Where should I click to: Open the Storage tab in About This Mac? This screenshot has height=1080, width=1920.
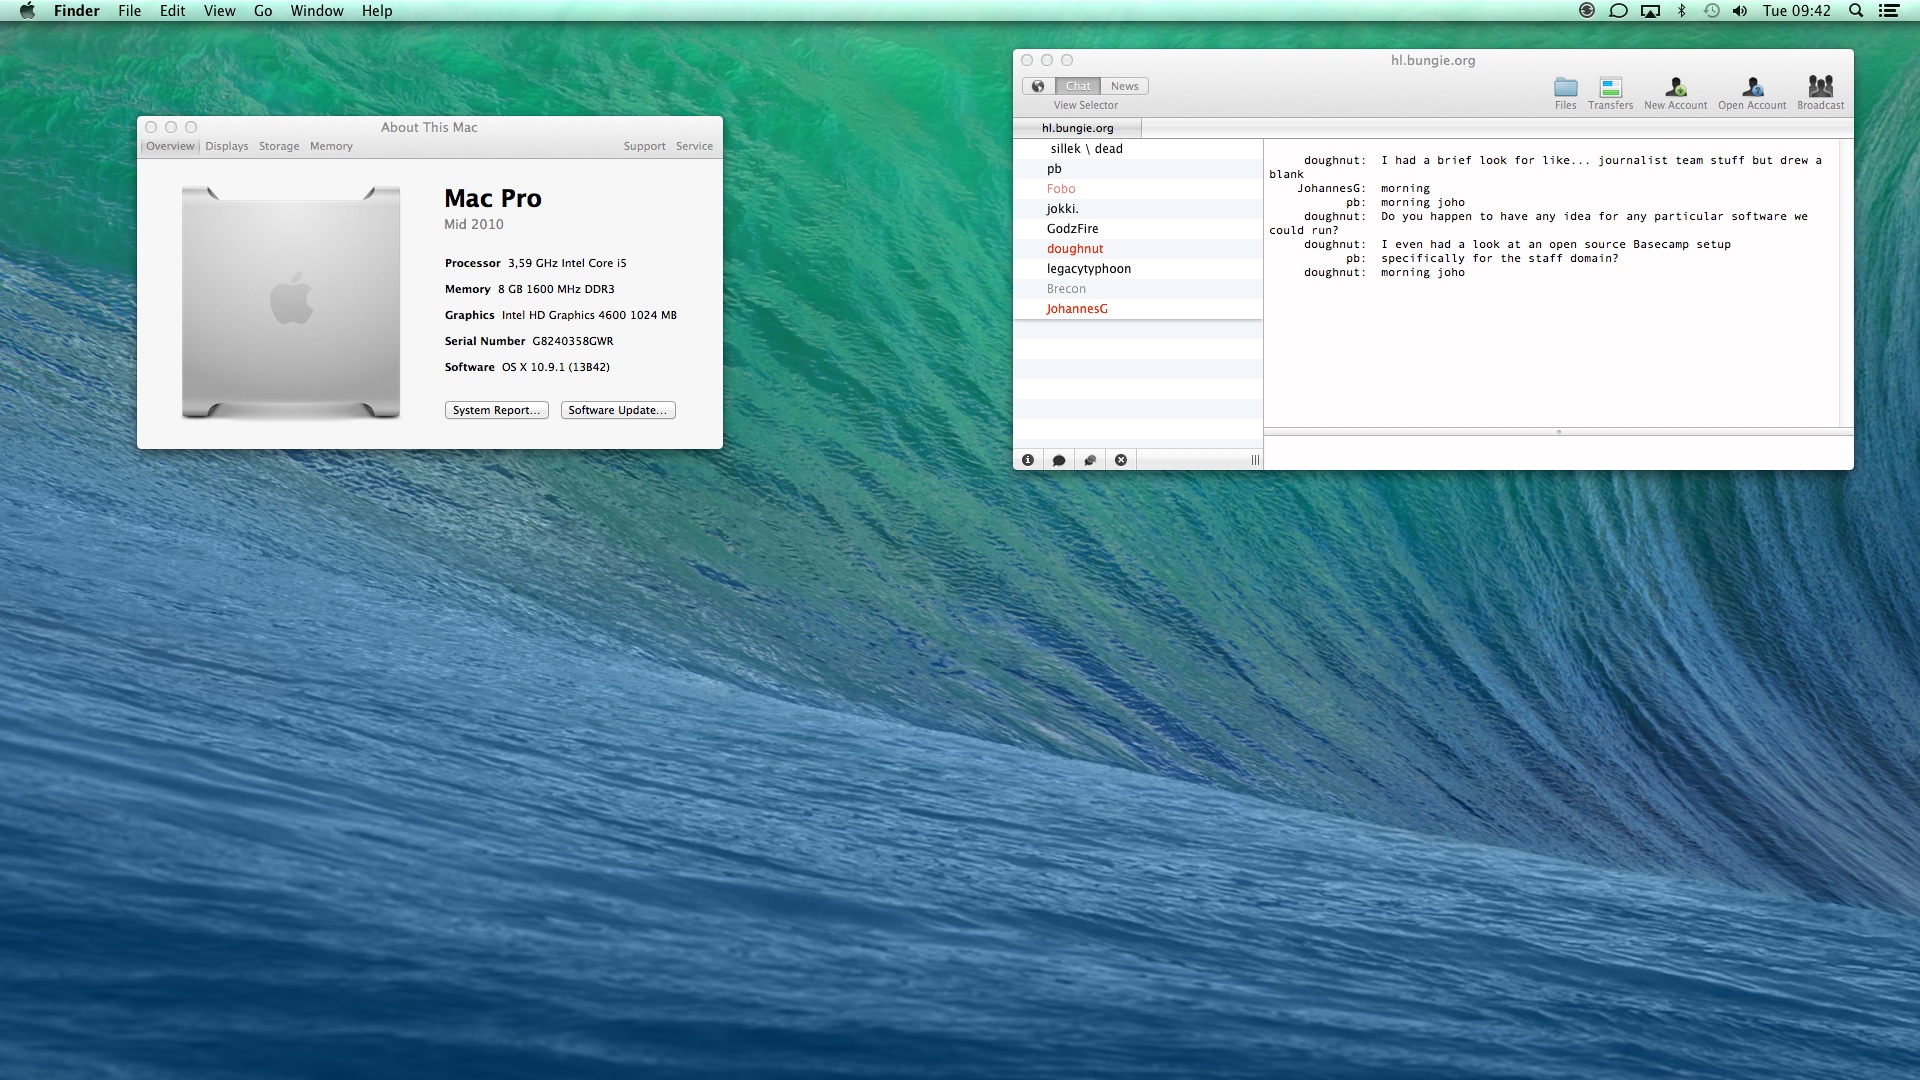pos(279,146)
